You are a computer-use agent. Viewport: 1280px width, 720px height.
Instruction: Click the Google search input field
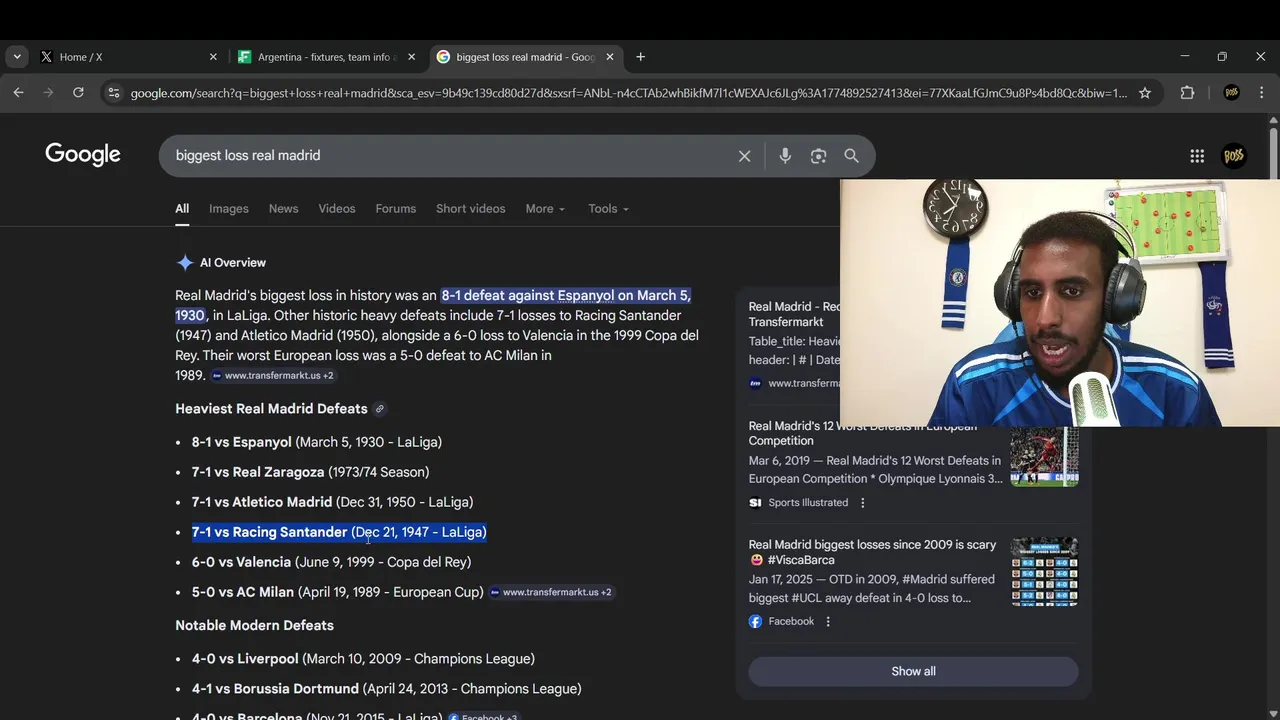[x=450, y=156]
